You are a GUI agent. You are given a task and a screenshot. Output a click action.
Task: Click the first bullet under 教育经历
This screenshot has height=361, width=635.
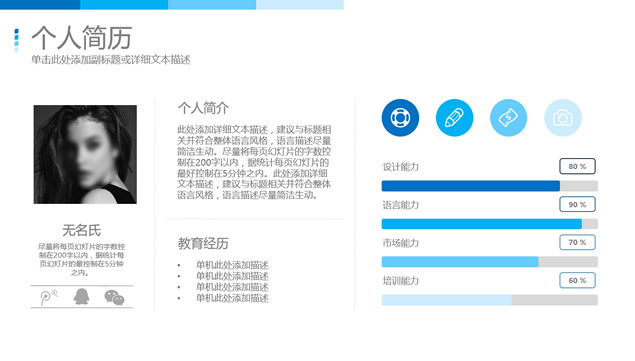[232, 265]
